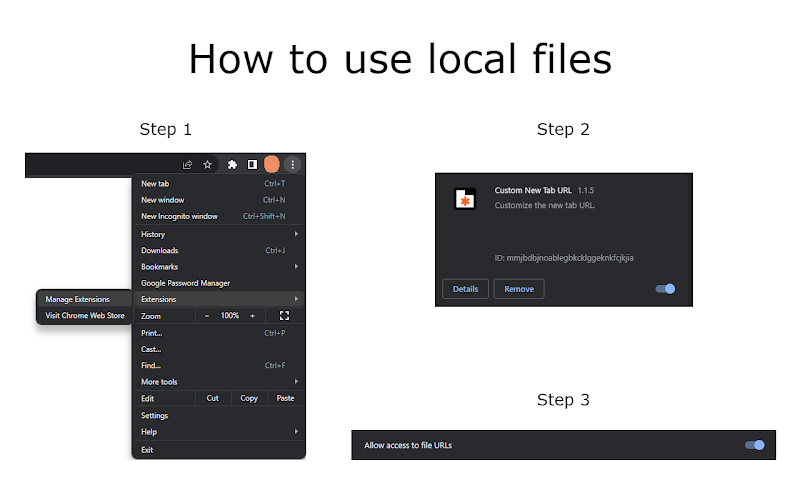Screen dimensions: 800x500
Task: Click the Details button
Action: pyautogui.click(x=465, y=289)
